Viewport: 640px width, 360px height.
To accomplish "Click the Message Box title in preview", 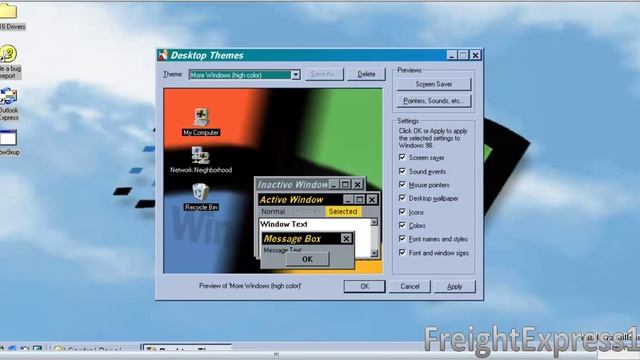I will 292,238.
